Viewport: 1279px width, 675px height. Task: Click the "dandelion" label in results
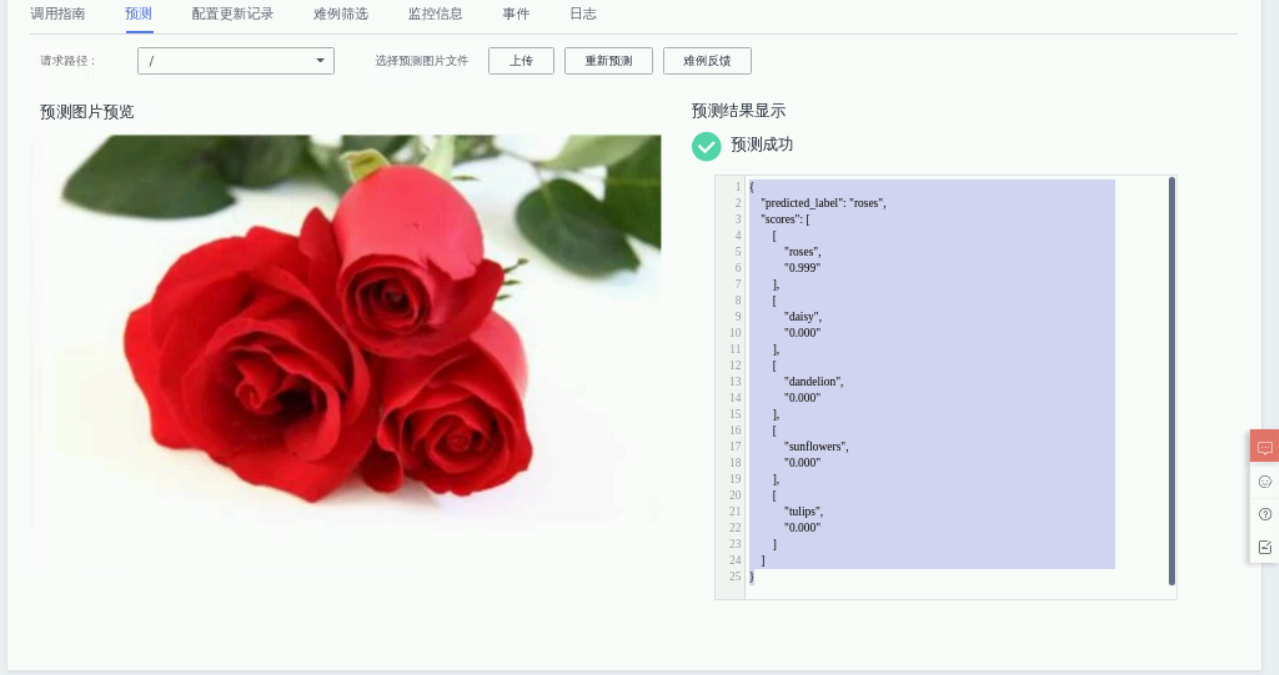[x=814, y=381]
